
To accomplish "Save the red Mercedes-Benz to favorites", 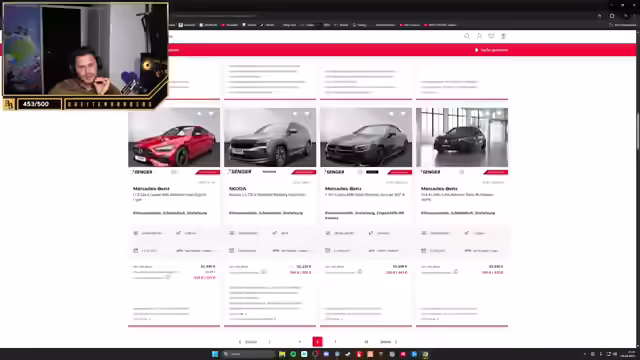I will tap(211, 114).
